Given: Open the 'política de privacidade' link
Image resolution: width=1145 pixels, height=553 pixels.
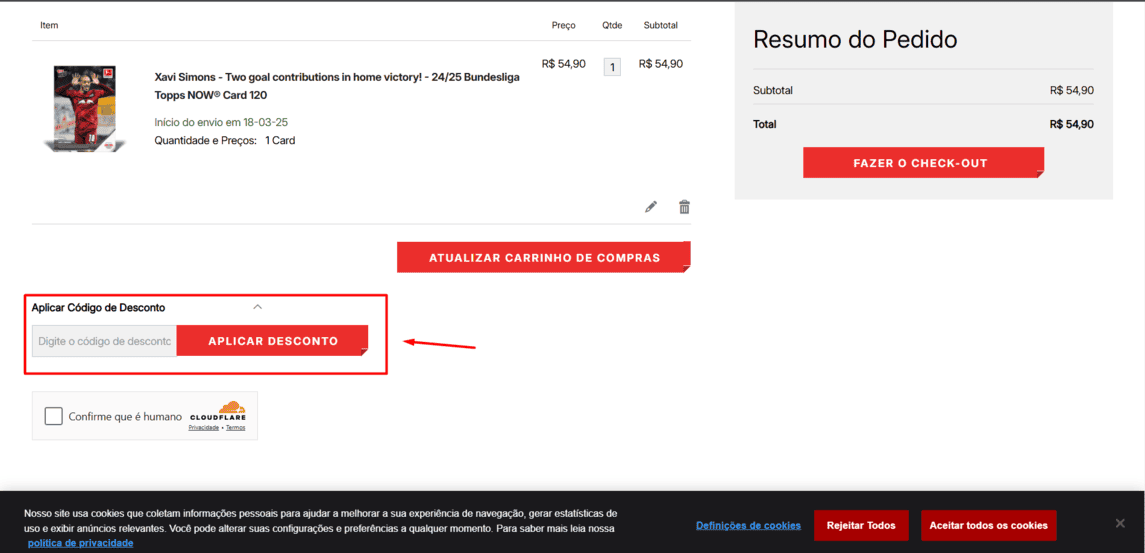Looking at the screenshot, I should [x=80, y=543].
